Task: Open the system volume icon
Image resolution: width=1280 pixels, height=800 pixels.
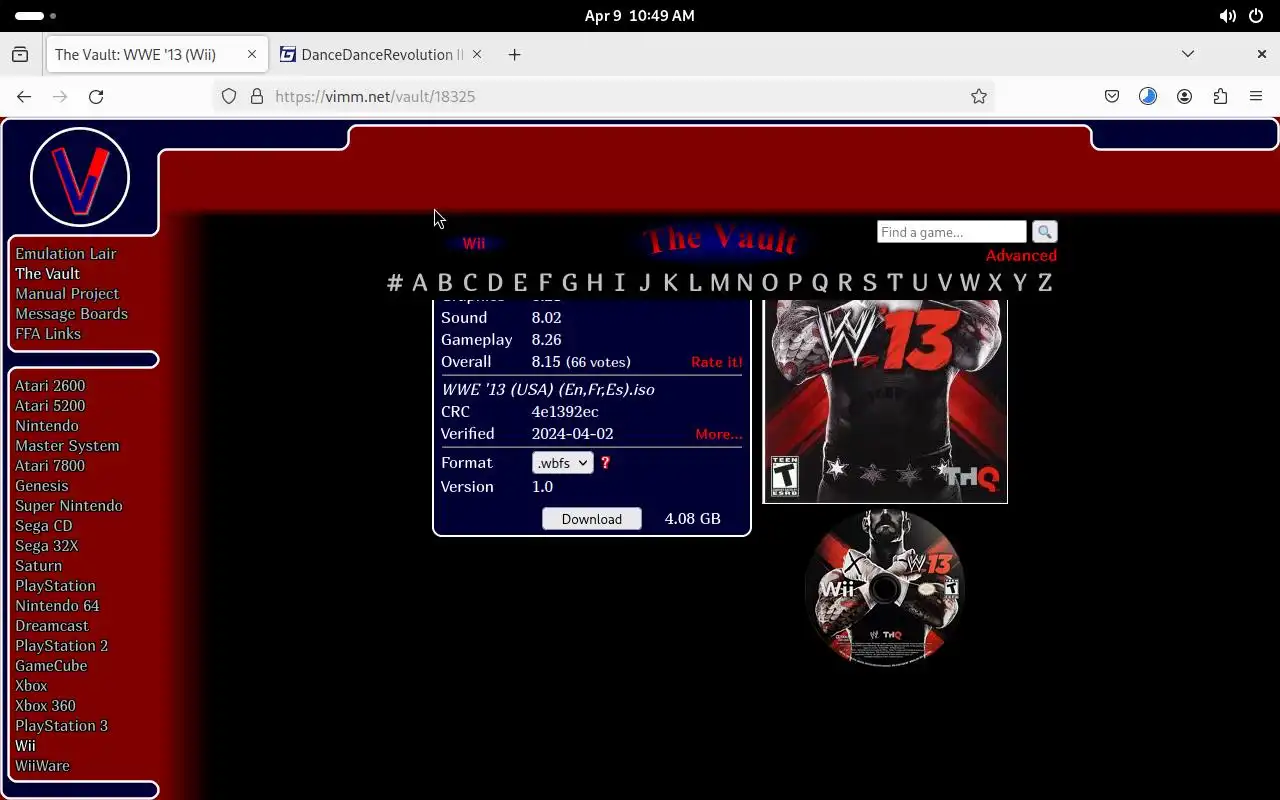Action: tap(1227, 16)
